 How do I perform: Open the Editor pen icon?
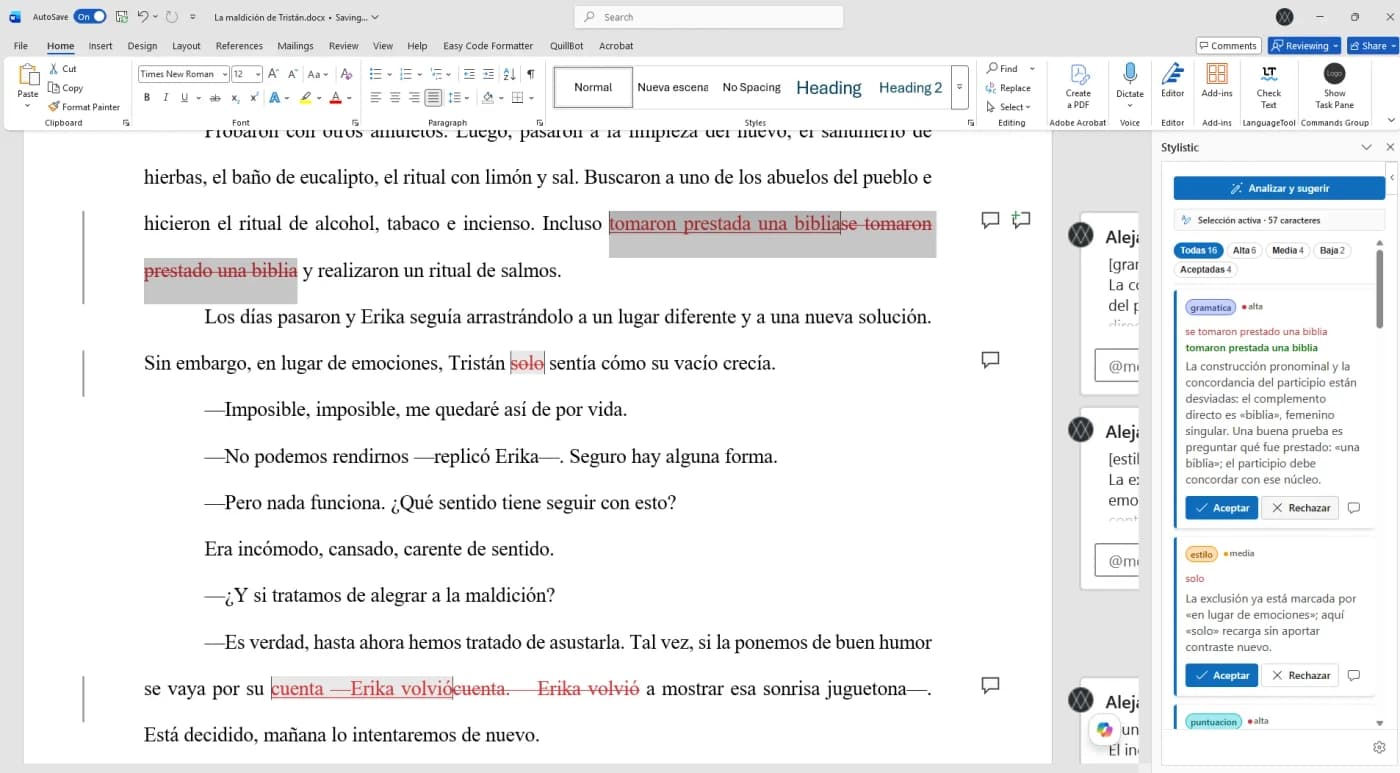coord(1172,74)
